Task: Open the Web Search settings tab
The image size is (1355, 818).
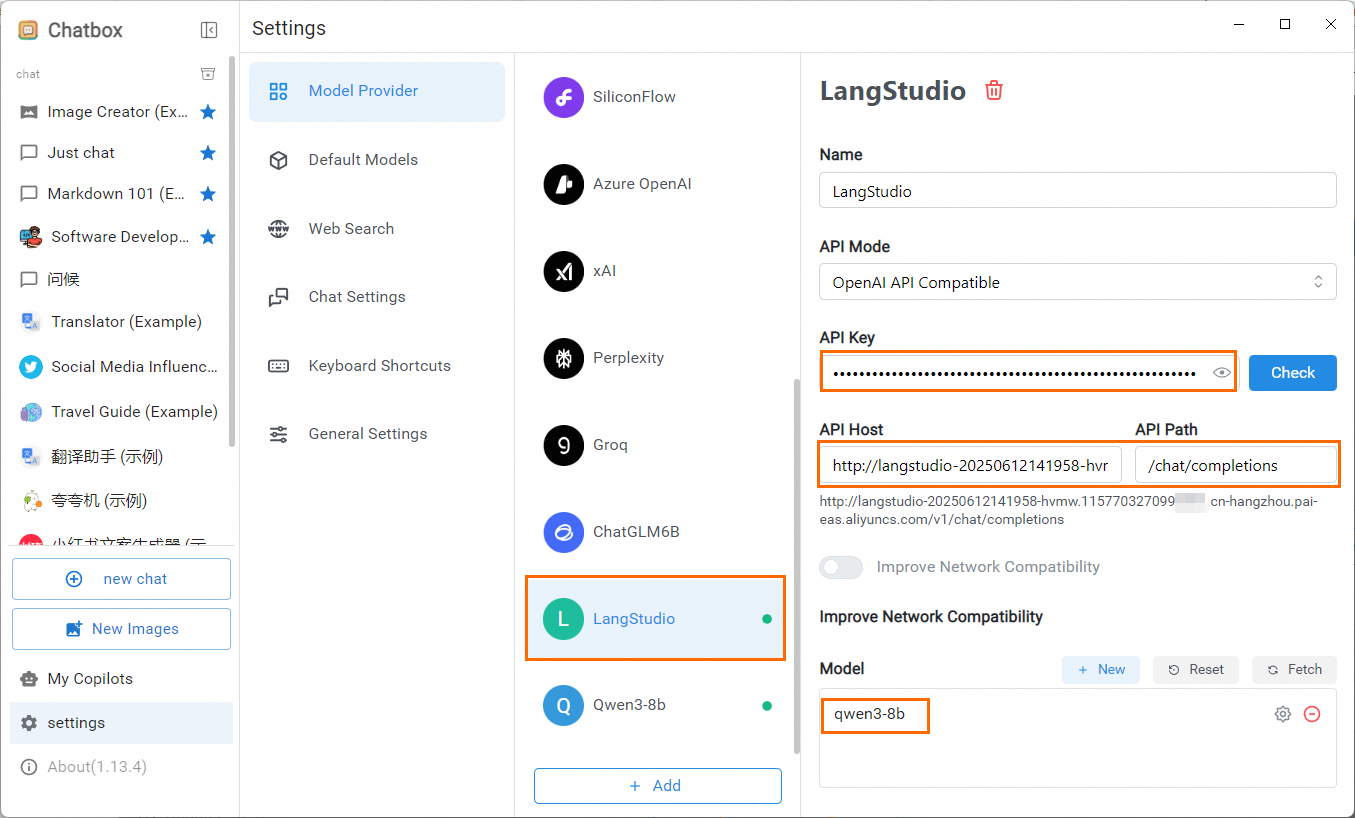Action: pyautogui.click(x=350, y=228)
